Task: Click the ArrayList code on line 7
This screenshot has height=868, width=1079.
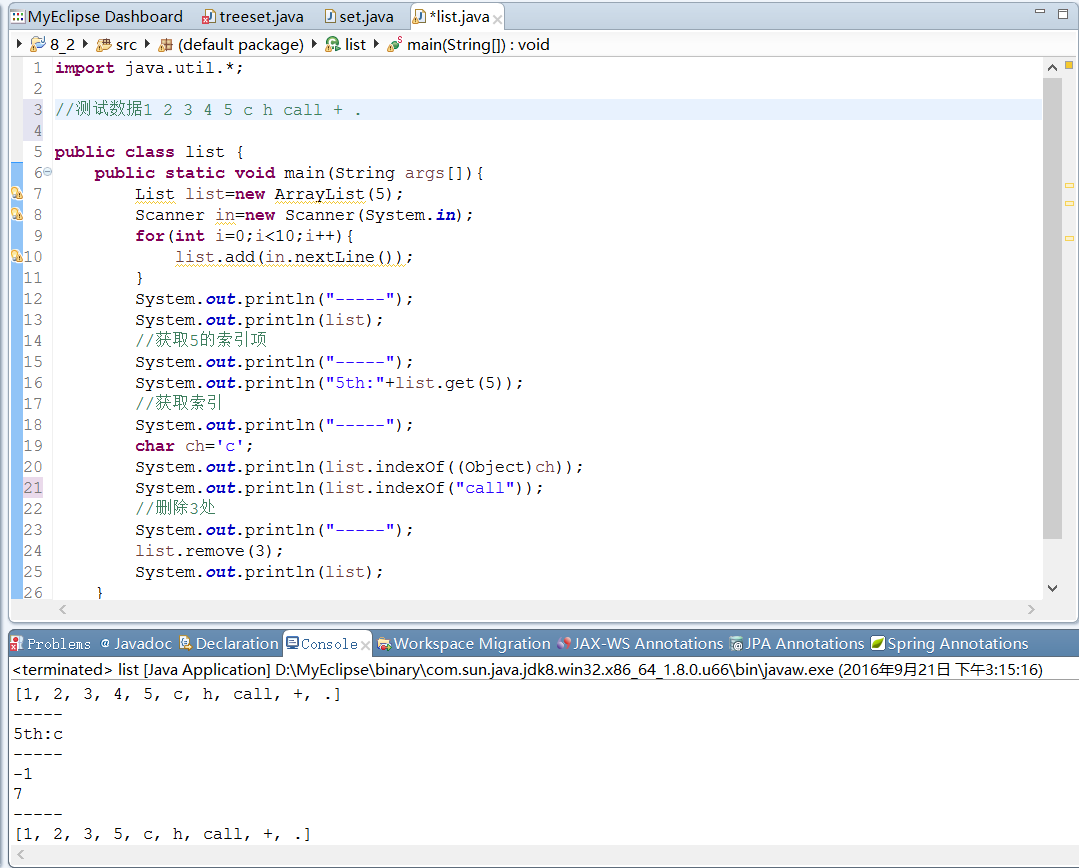Action: coord(319,194)
